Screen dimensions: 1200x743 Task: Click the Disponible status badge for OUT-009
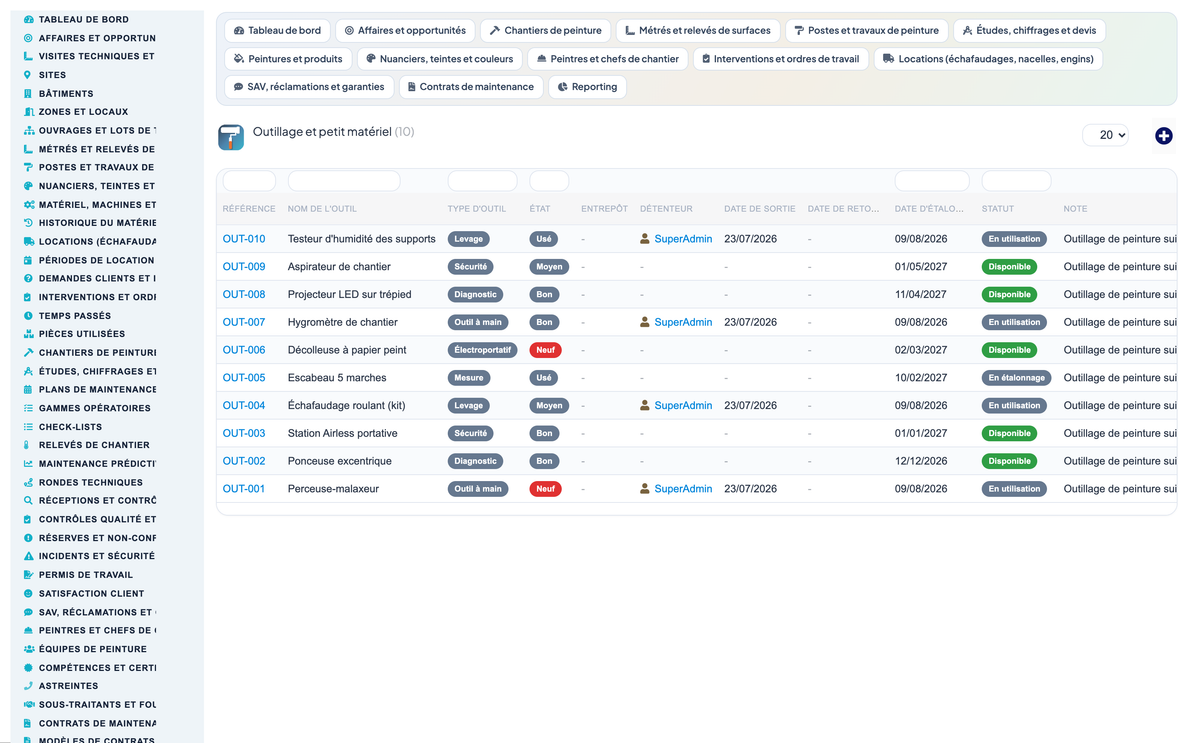coord(1009,267)
